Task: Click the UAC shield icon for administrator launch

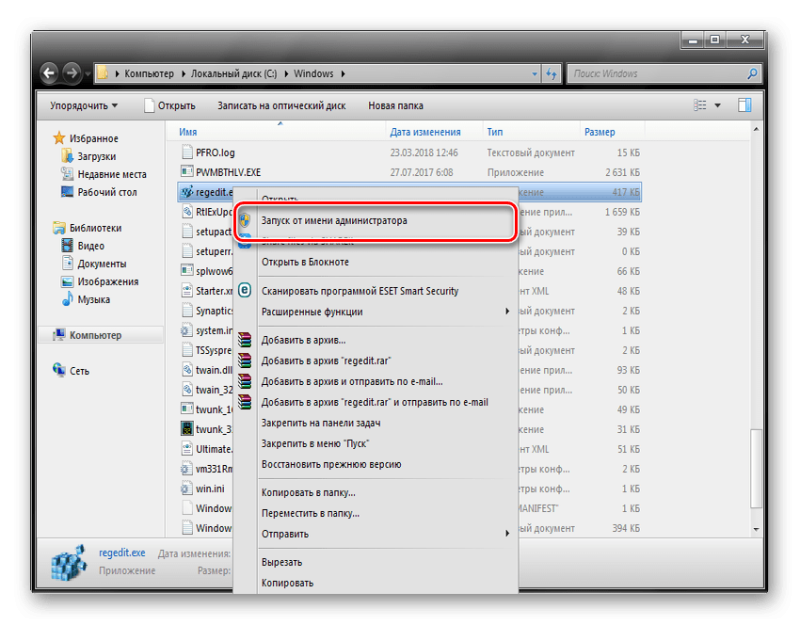Action: point(245,220)
